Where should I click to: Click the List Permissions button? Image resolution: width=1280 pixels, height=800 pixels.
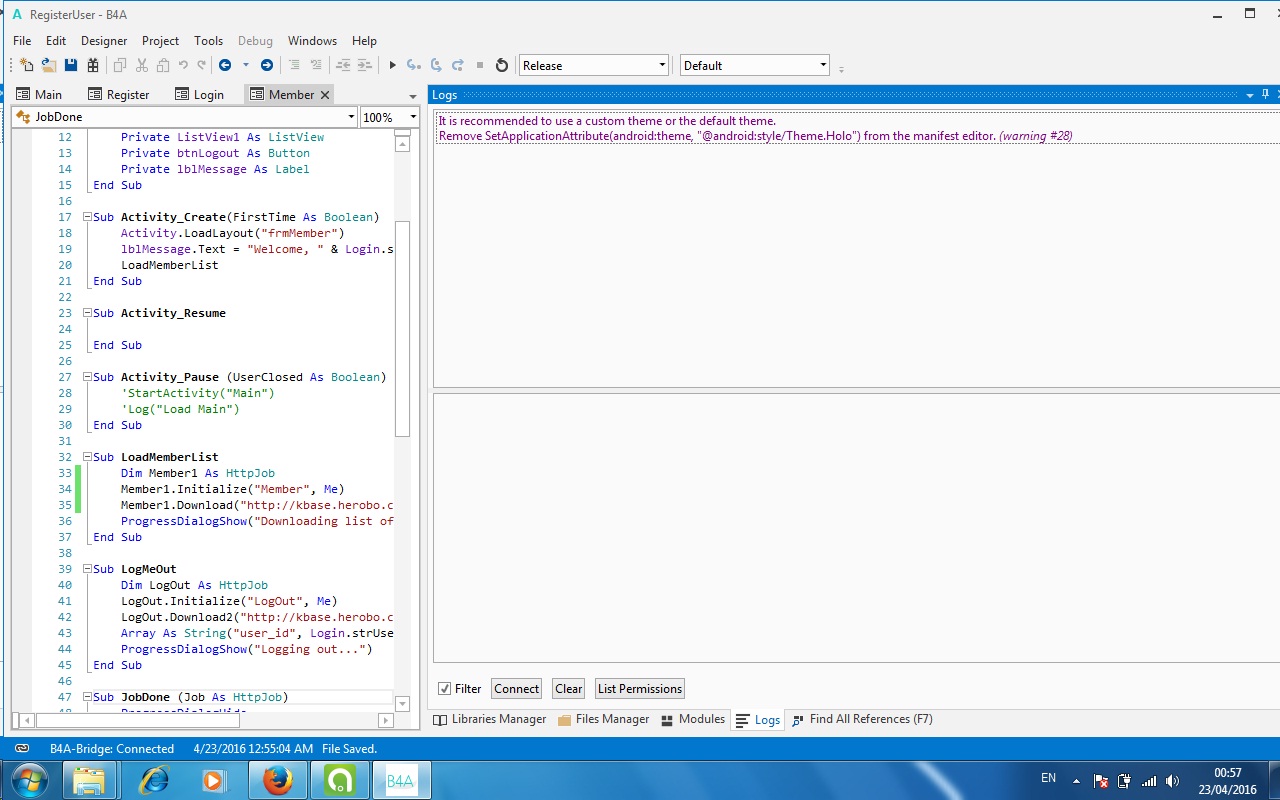tap(639, 689)
